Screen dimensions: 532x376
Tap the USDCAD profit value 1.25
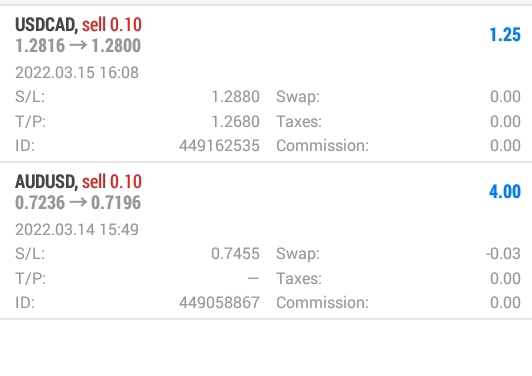(505, 35)
